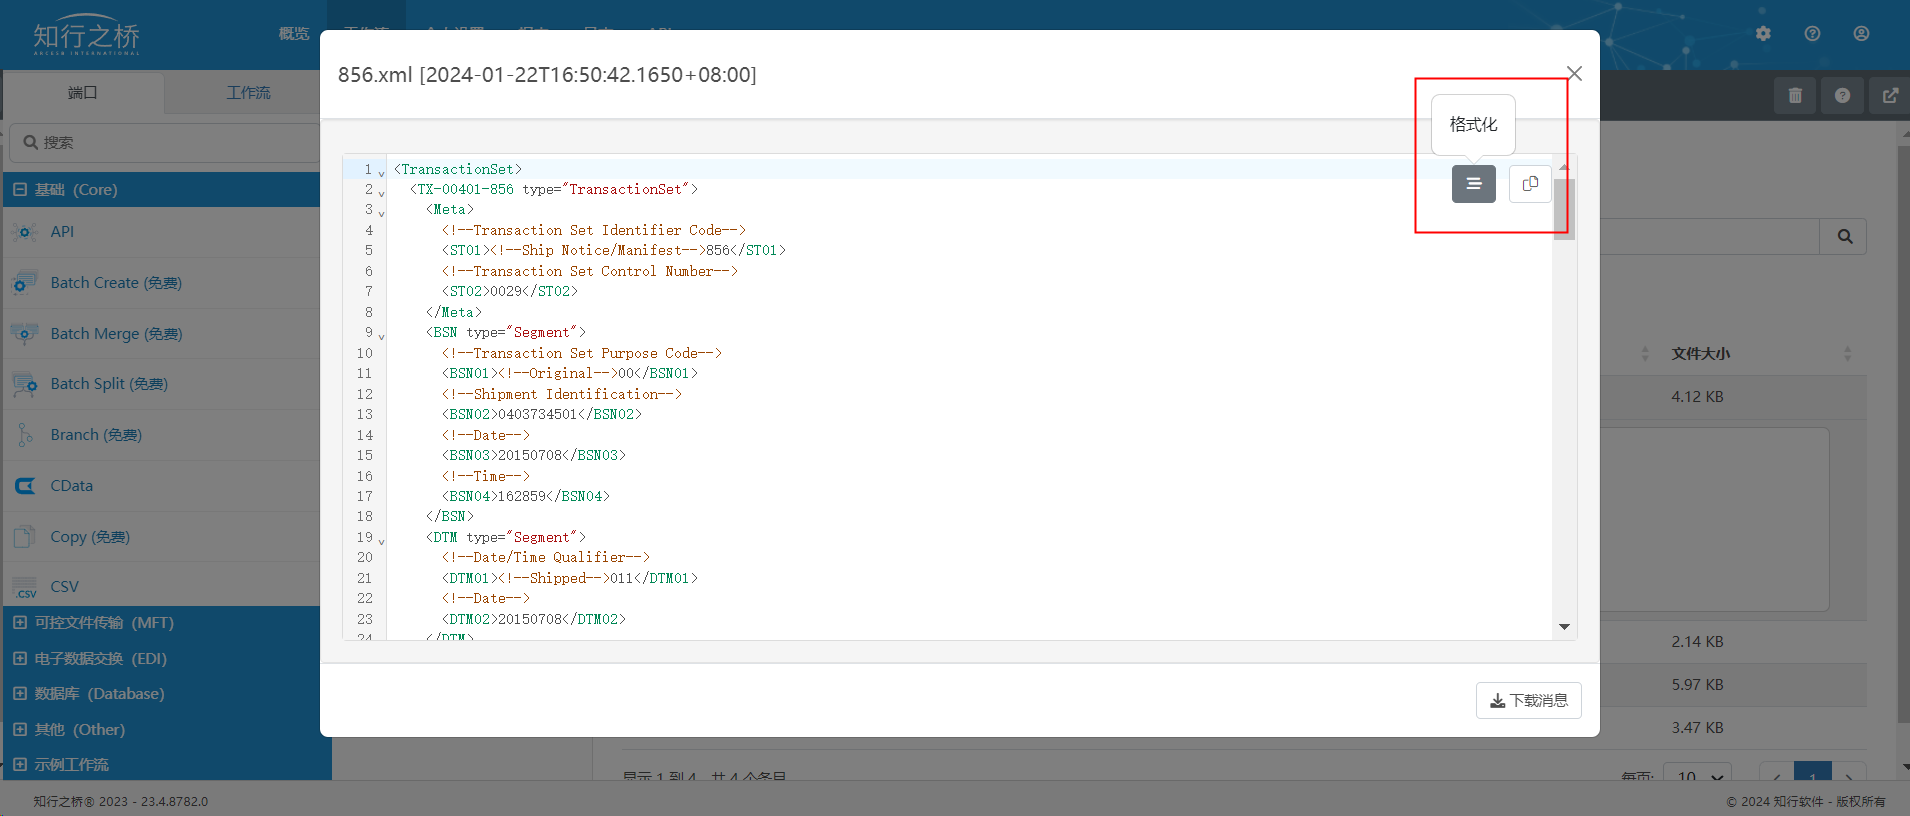Fold the TransactionSet node at line 1
Viewport: 1910px width, 816px height.
(381, 172)
